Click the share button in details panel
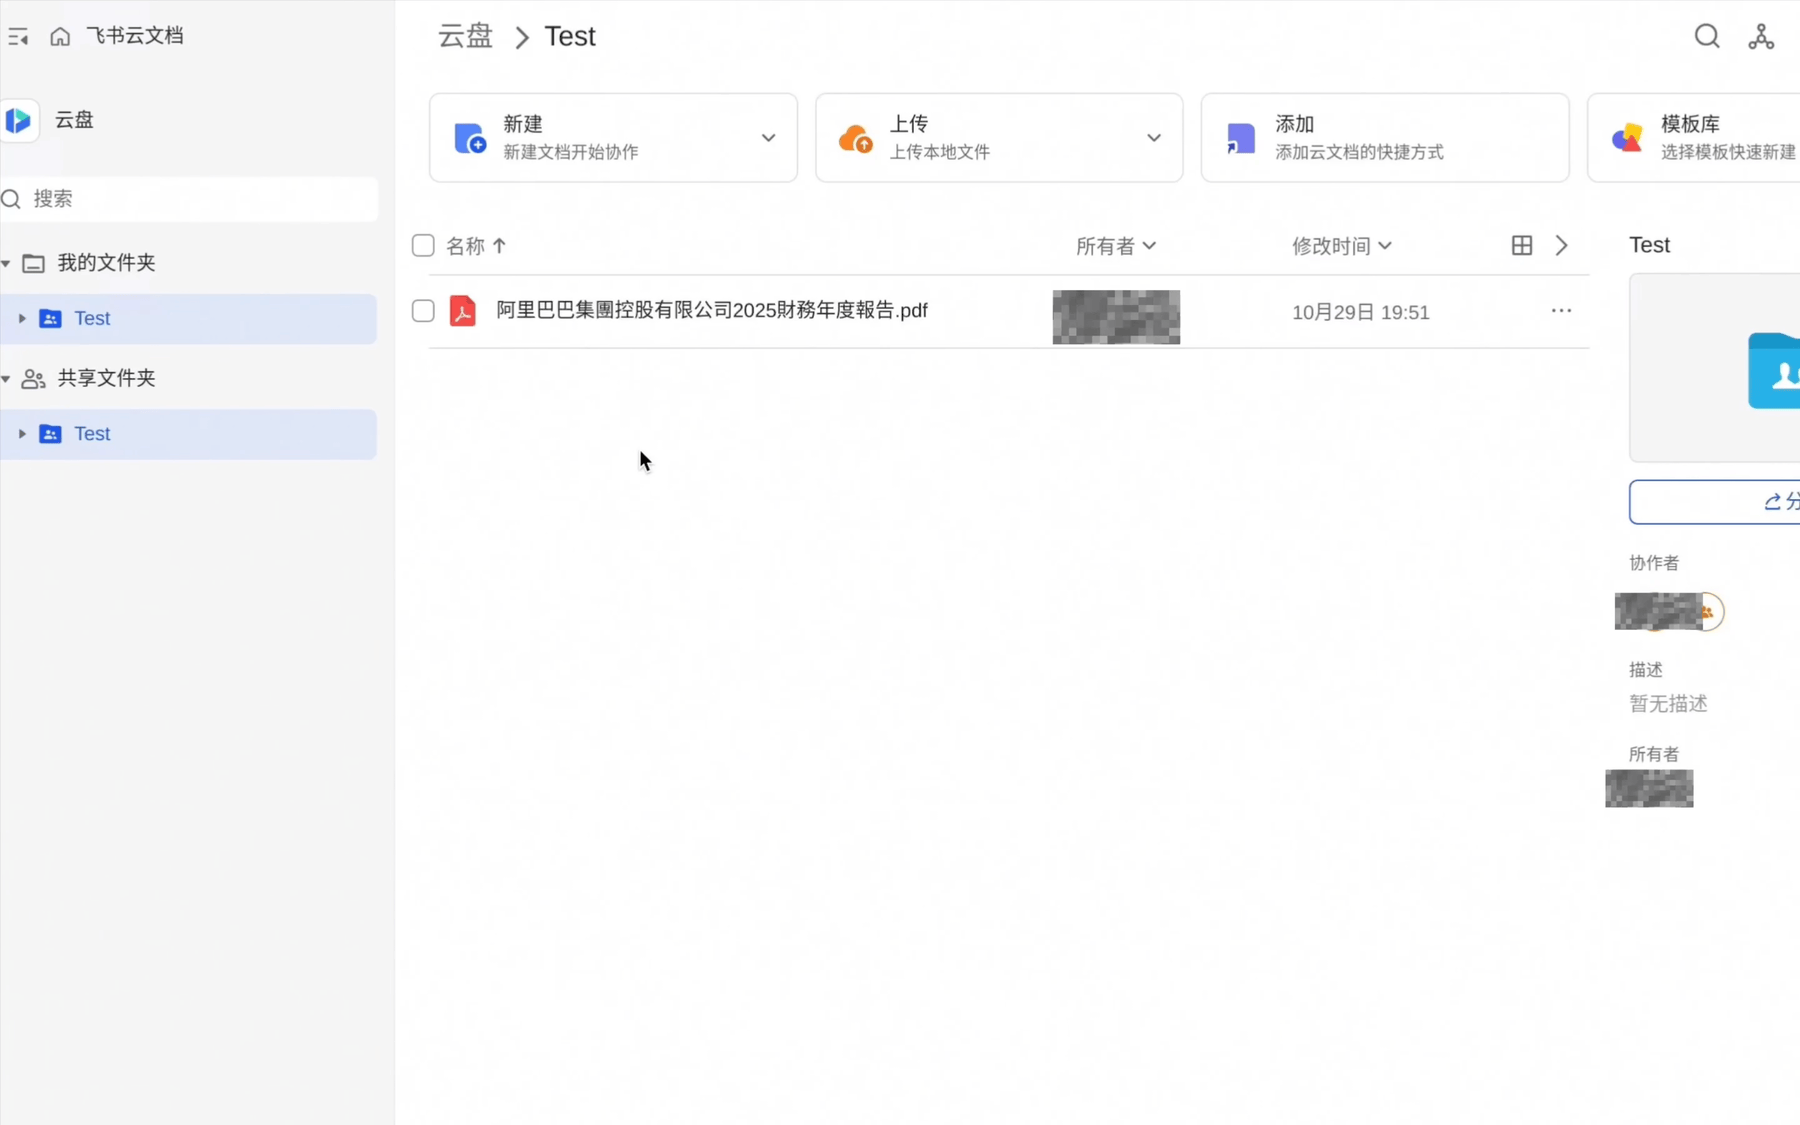This screenshot has height=1125, width=1800. pyautogui.click(x=1715, y=502)
